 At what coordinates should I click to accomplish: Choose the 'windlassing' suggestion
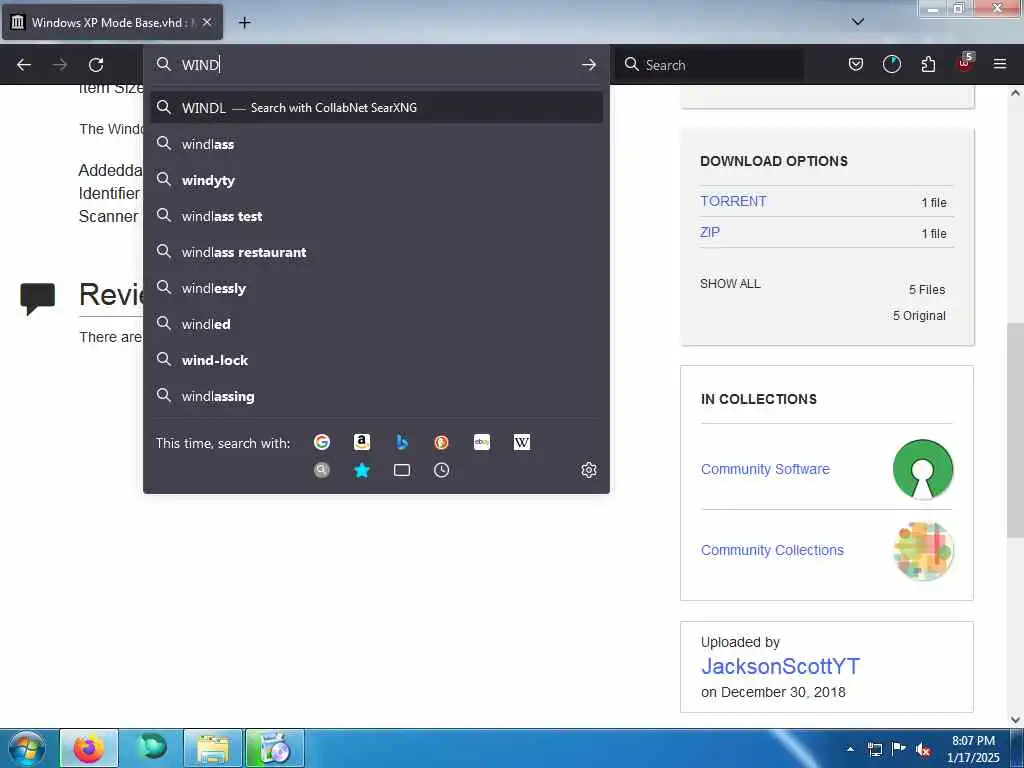pyautogui.click(x=376, y=396)
